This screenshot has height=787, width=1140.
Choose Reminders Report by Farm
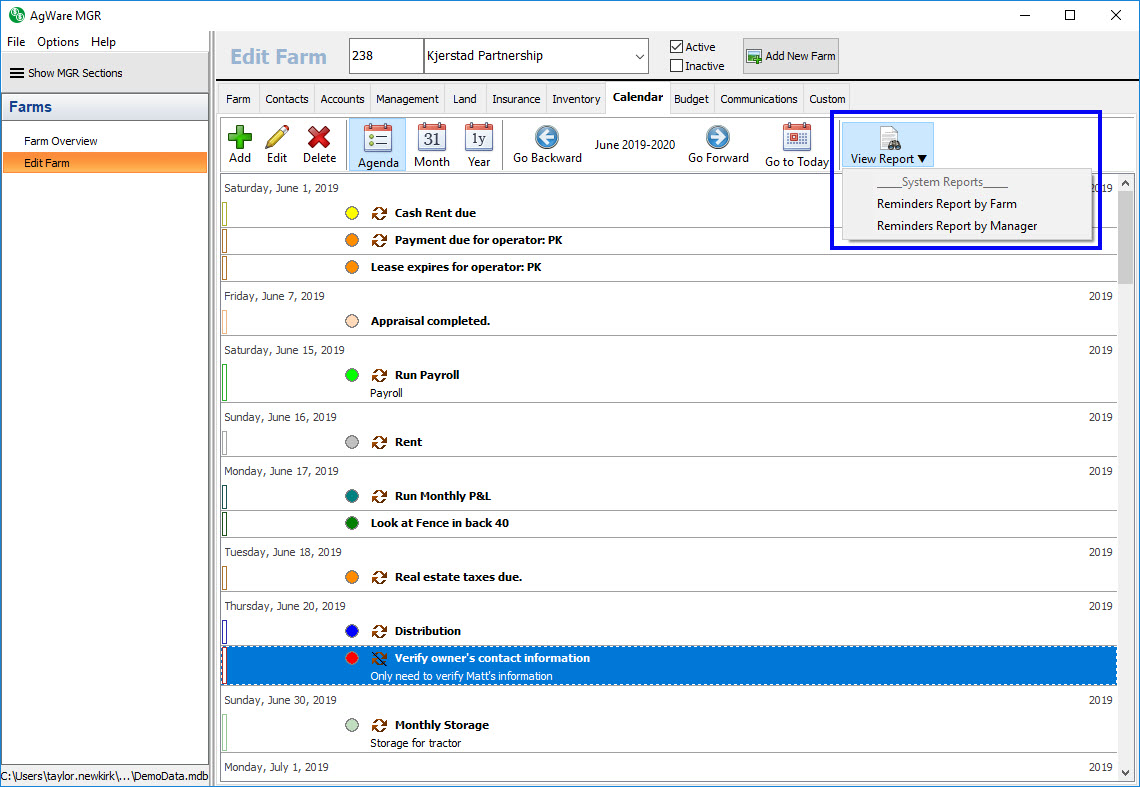tap(946, 204)
